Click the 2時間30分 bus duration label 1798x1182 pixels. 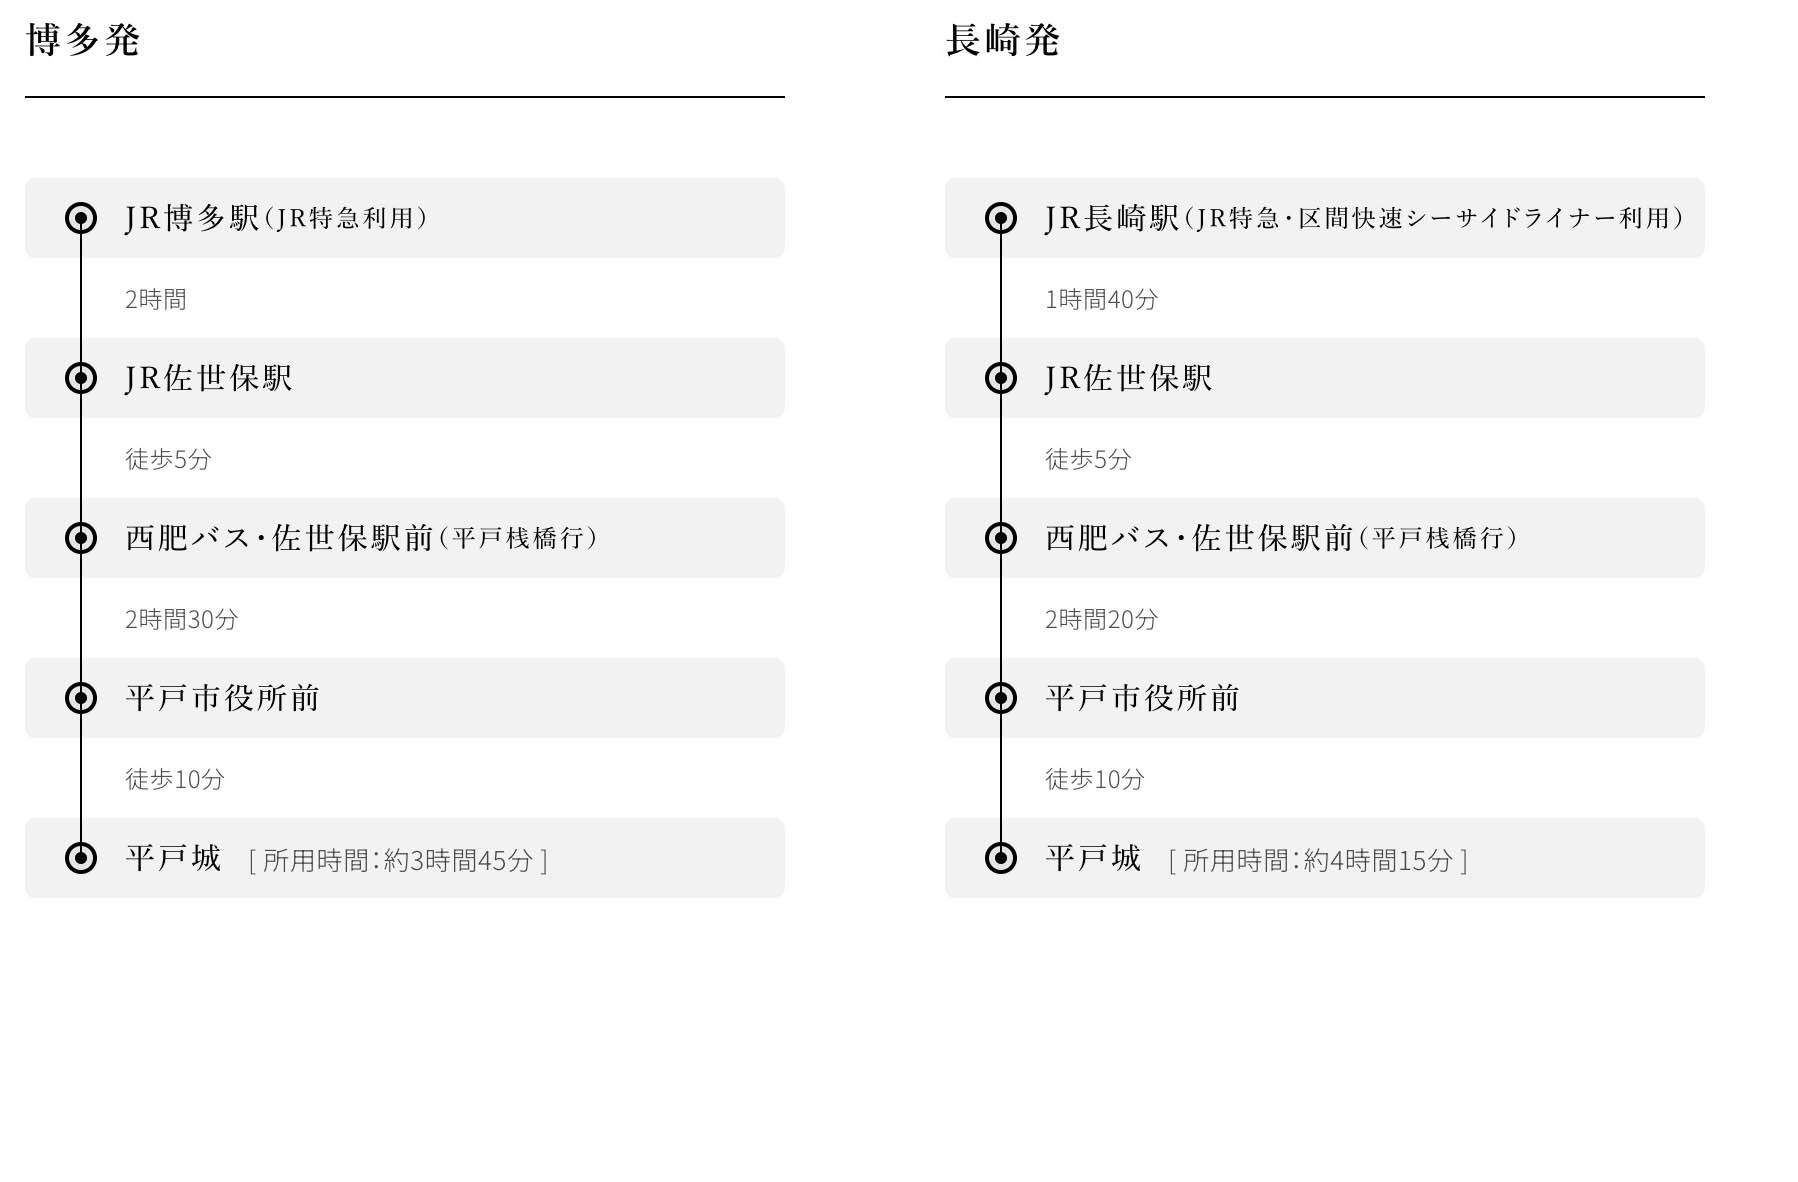(181, 619)
